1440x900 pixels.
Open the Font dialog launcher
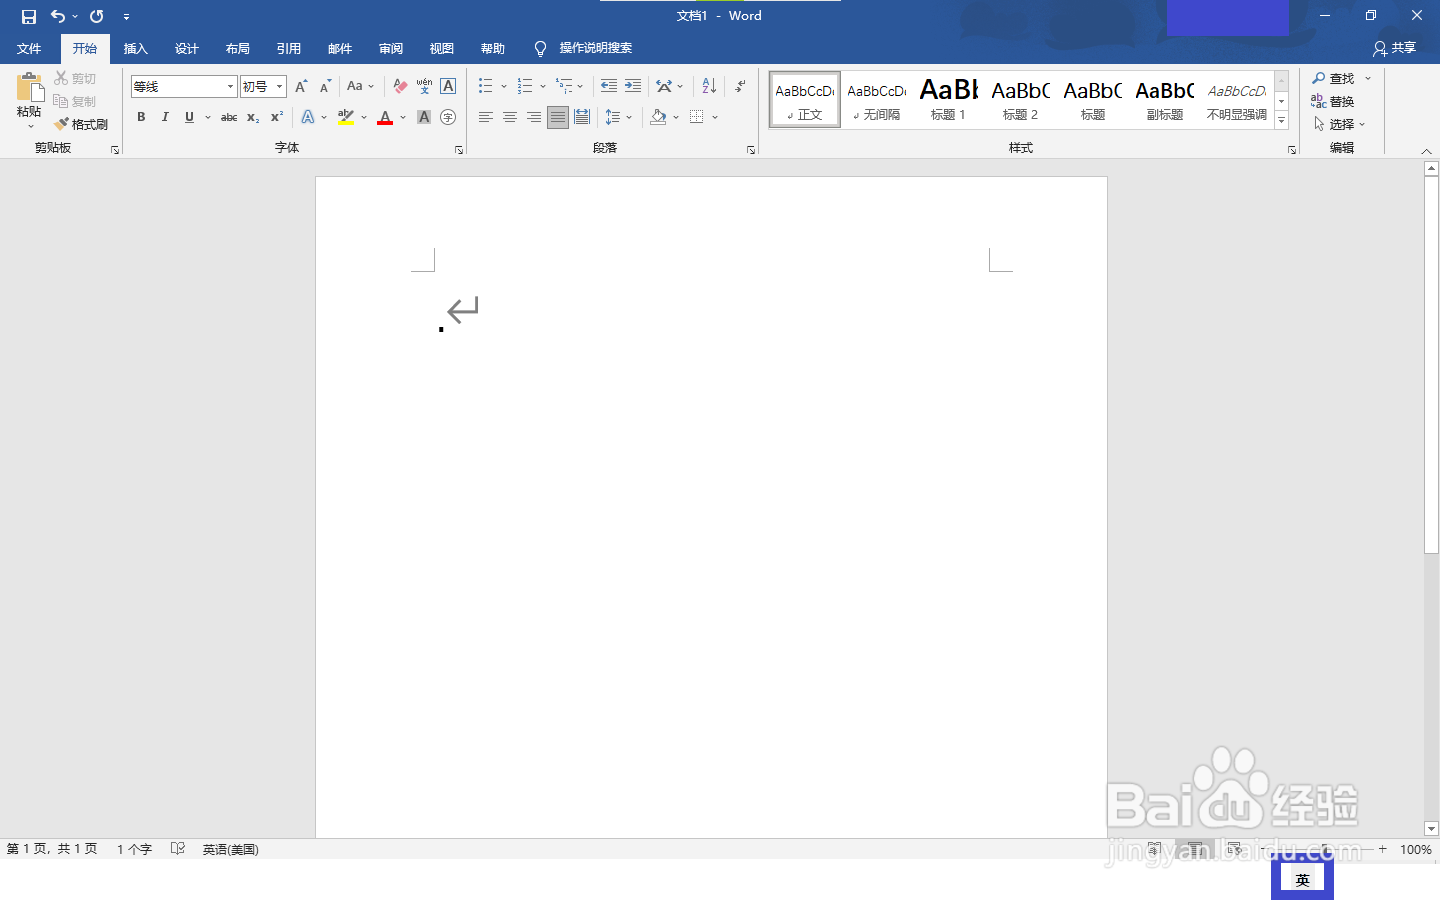tap(459, 150)
